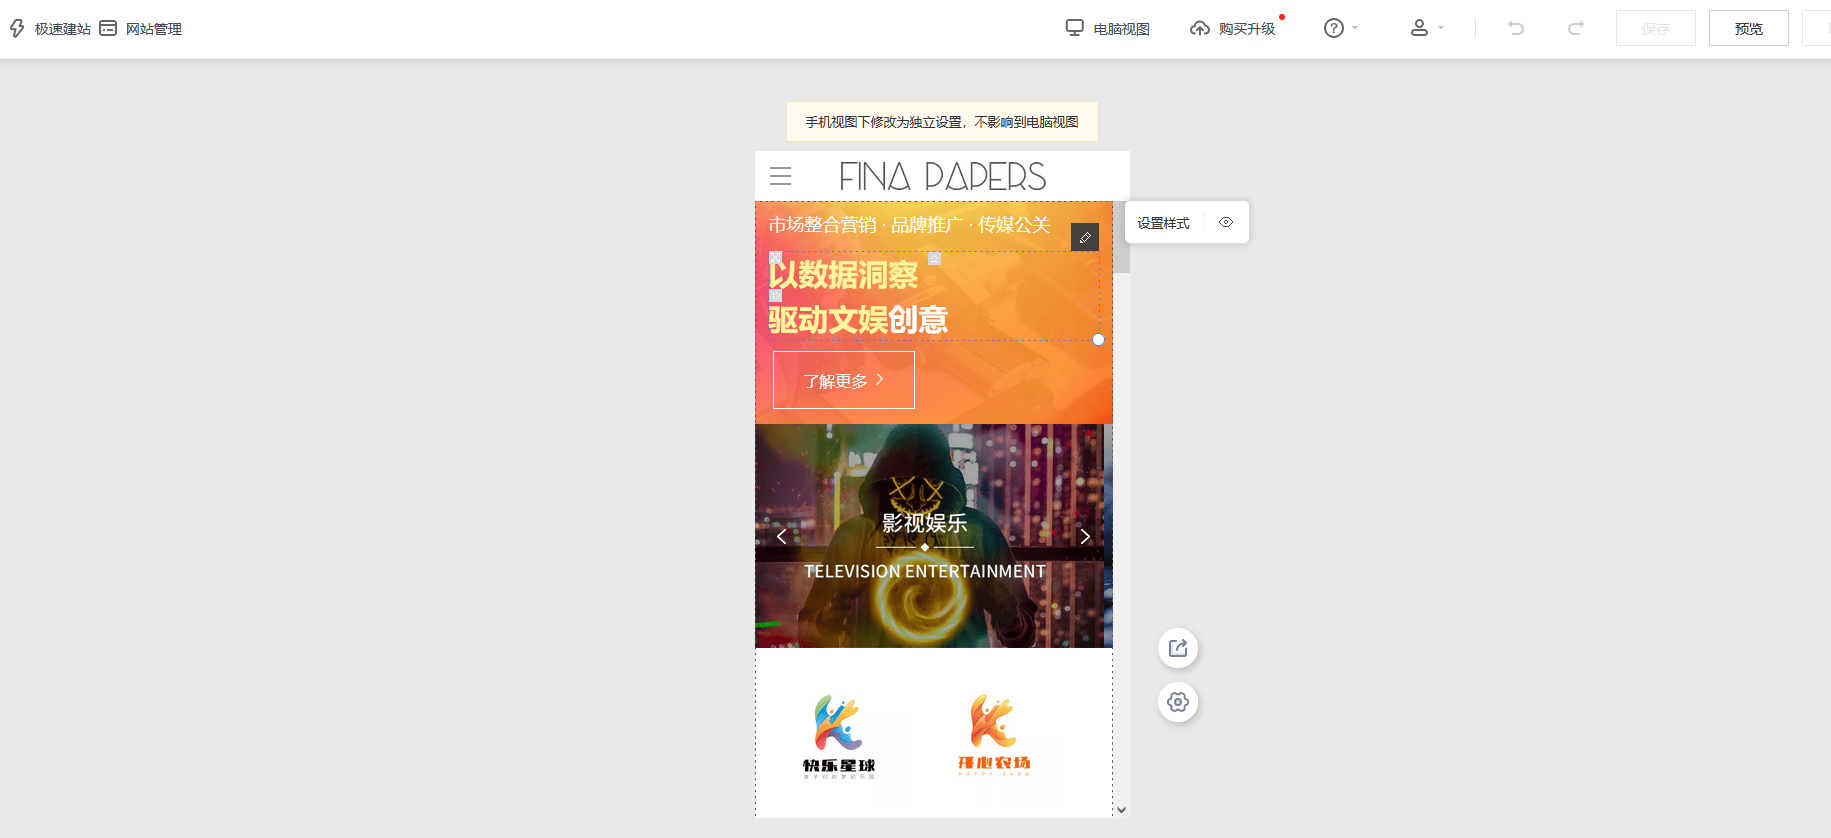Screen dimensions: 1831x838
Task: Open the gear settings round icon
Action: [x=1178, y=702]
